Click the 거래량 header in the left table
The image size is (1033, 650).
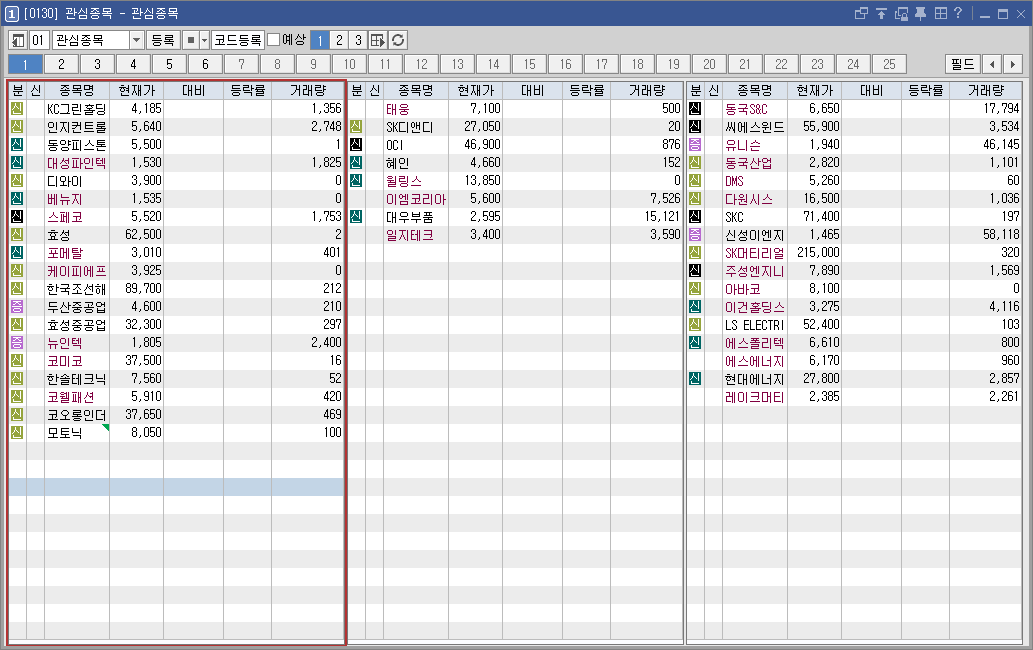[x=308, y=90]
